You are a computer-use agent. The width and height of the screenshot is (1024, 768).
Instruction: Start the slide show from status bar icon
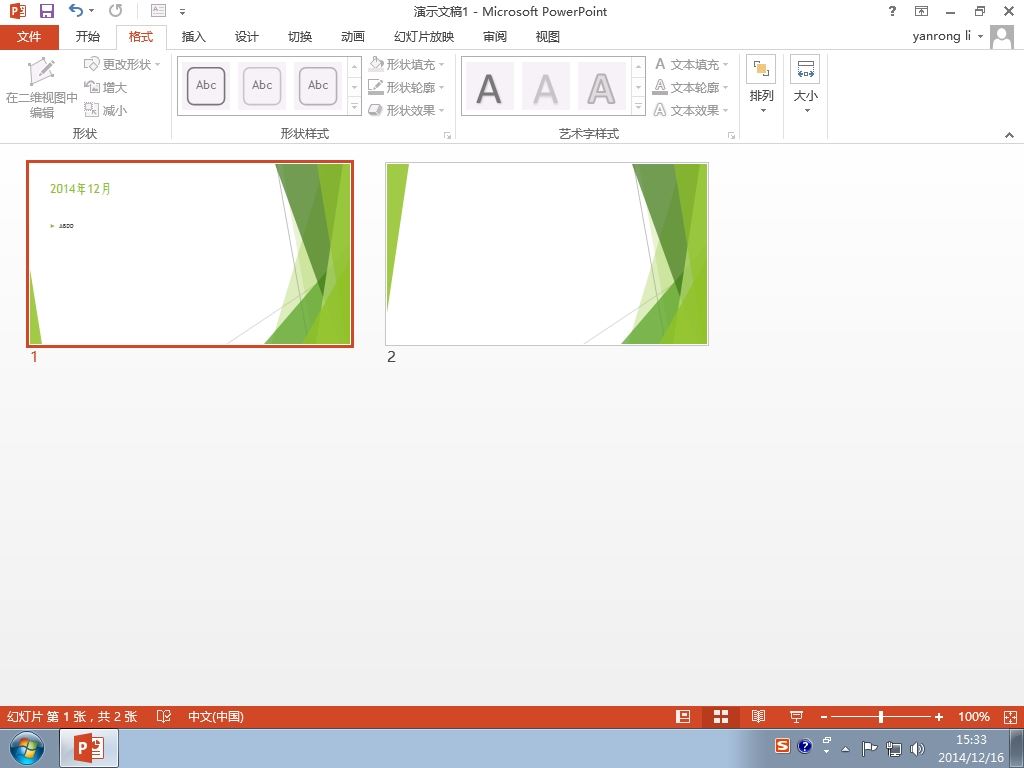pos(796,716)
